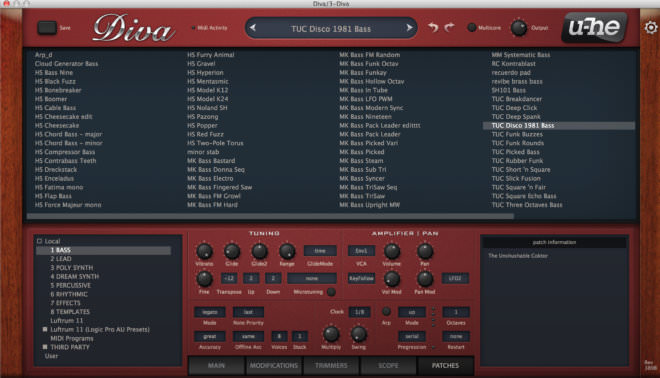The image size is (660, 378).
Task: Toggle the Multicore button
Action: click(x=471, y=28)
